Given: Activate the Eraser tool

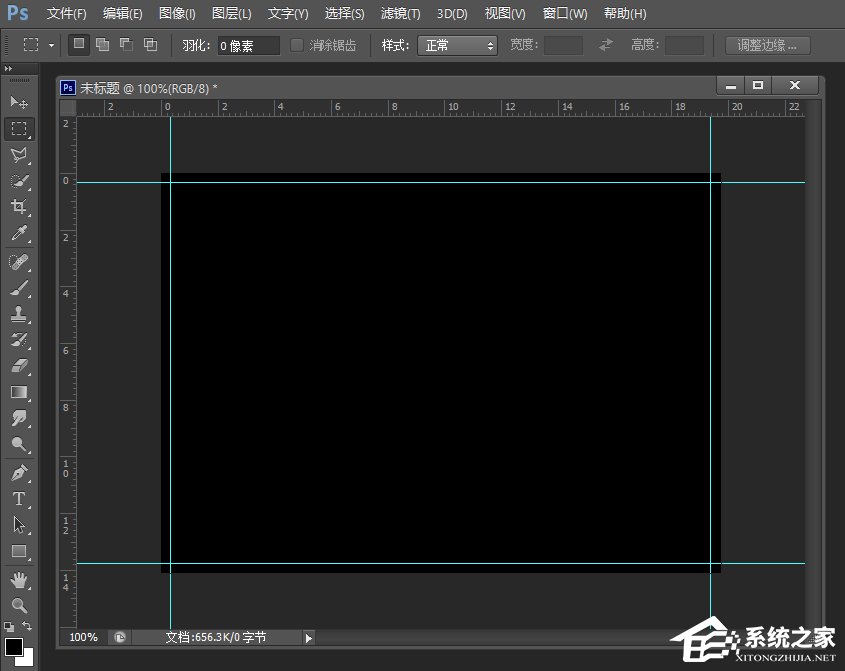Looking at the screenshot, I should (x=18, y=366).
